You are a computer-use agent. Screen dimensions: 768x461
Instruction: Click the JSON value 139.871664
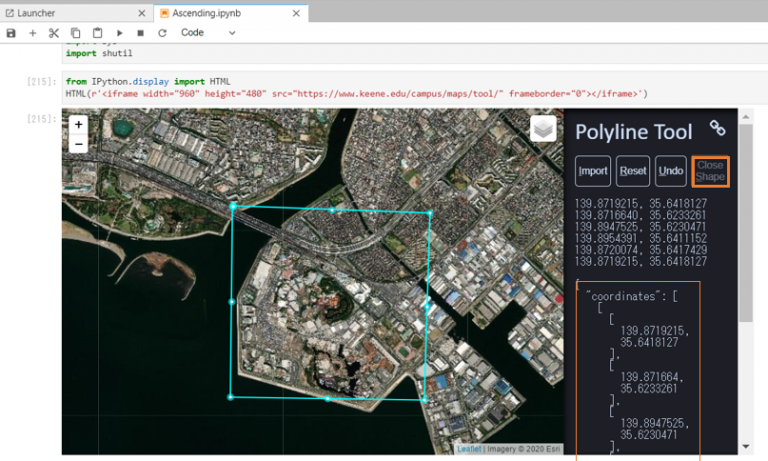651,377
